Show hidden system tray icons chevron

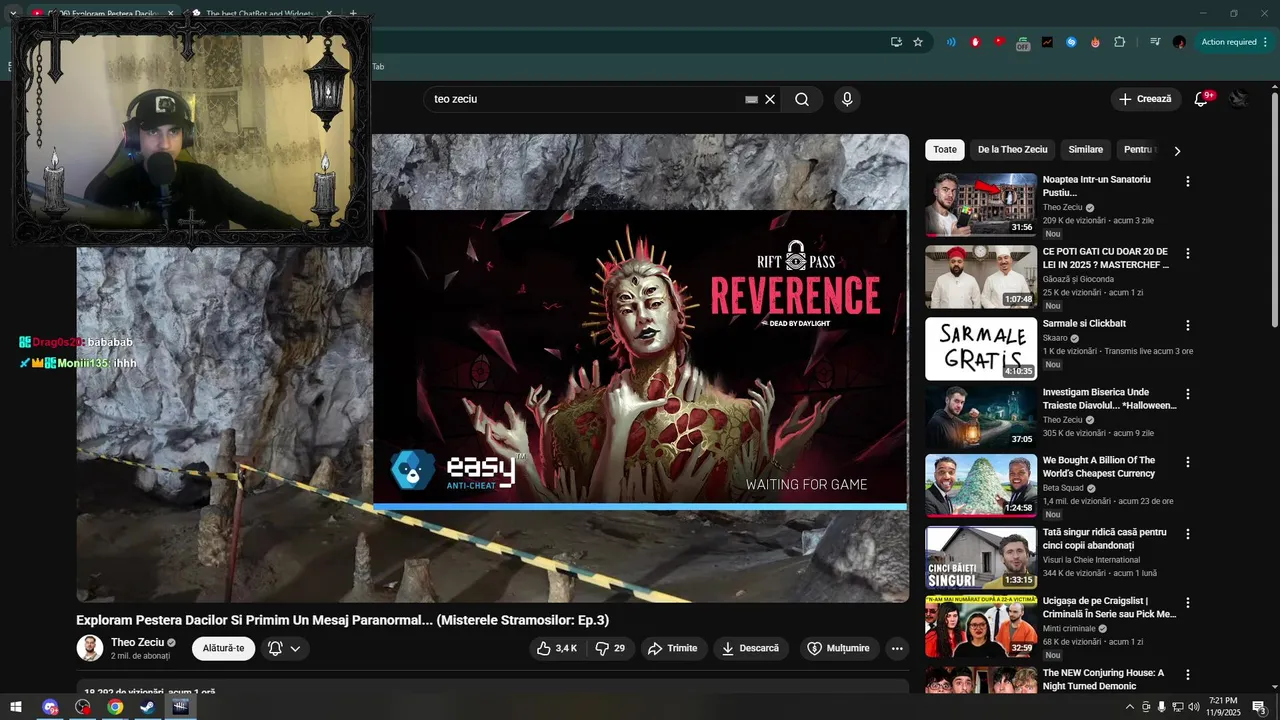coord(1130,707)
